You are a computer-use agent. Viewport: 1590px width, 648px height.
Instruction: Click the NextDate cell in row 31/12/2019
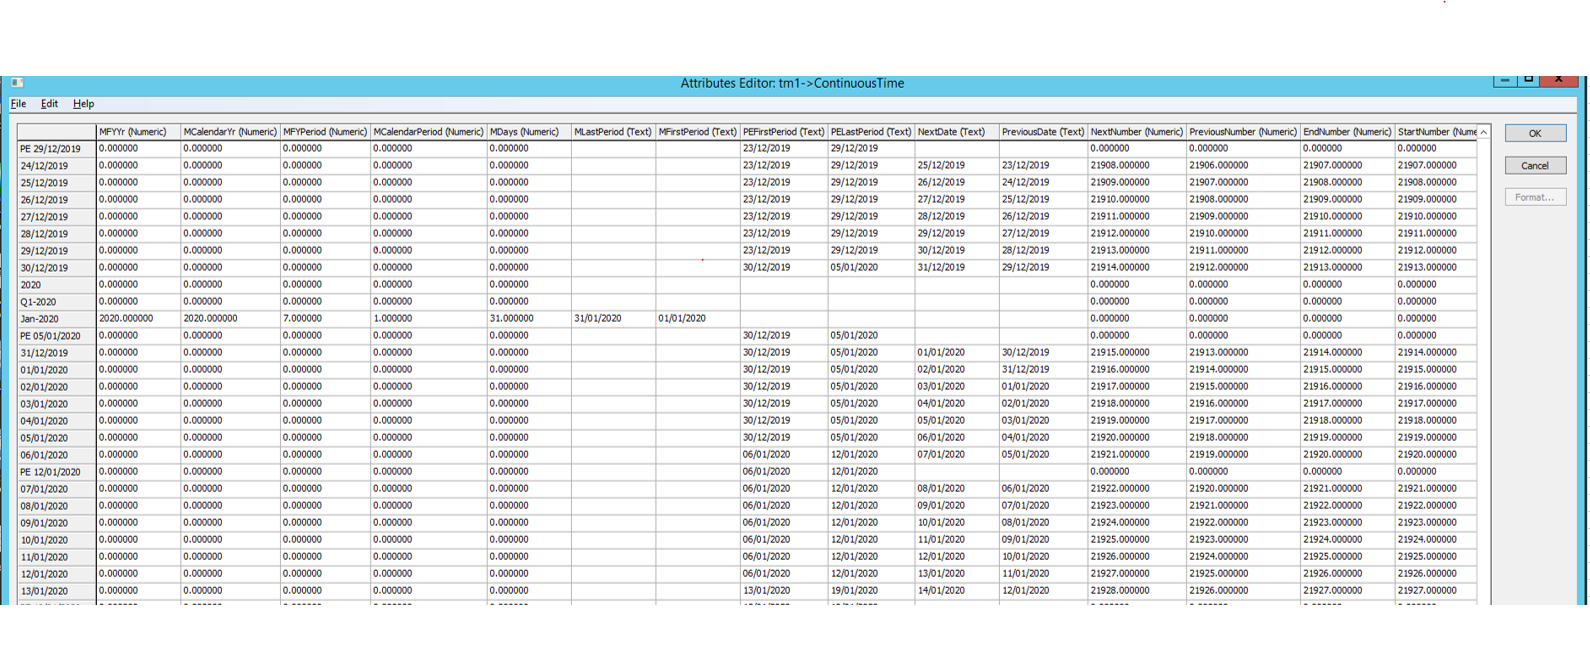(x=957, y=352)
